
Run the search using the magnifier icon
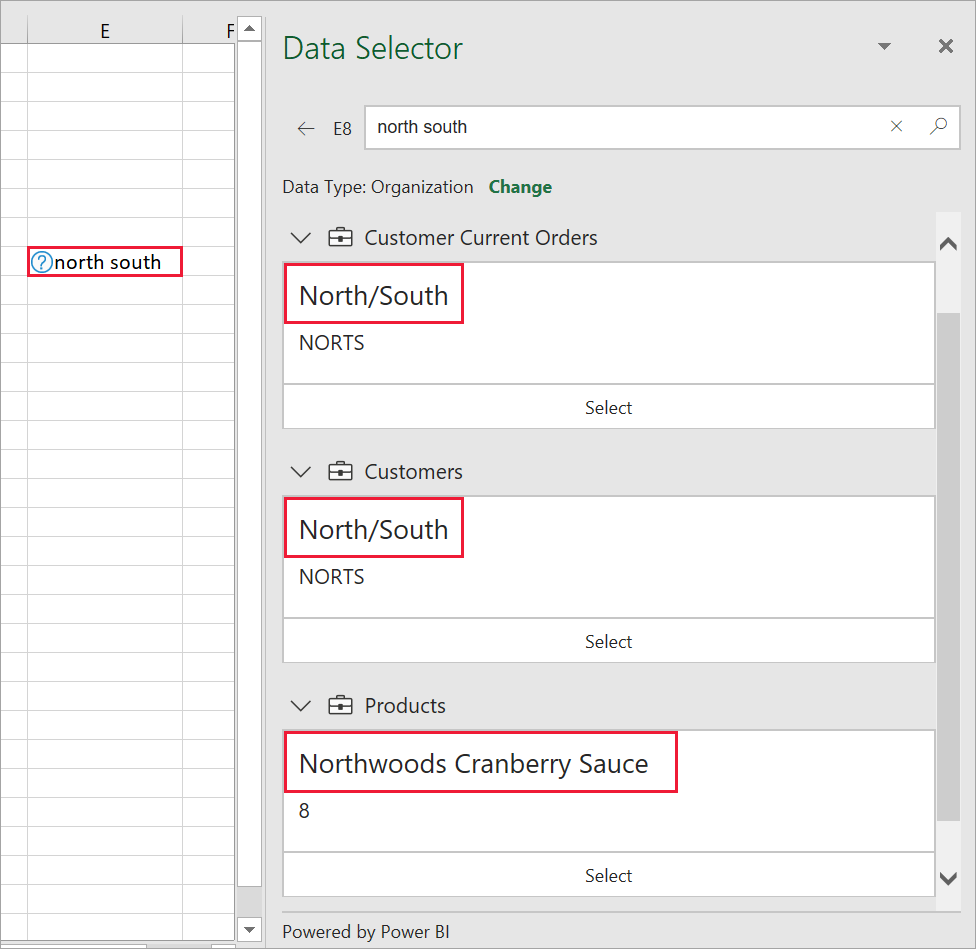click(938, 127)
